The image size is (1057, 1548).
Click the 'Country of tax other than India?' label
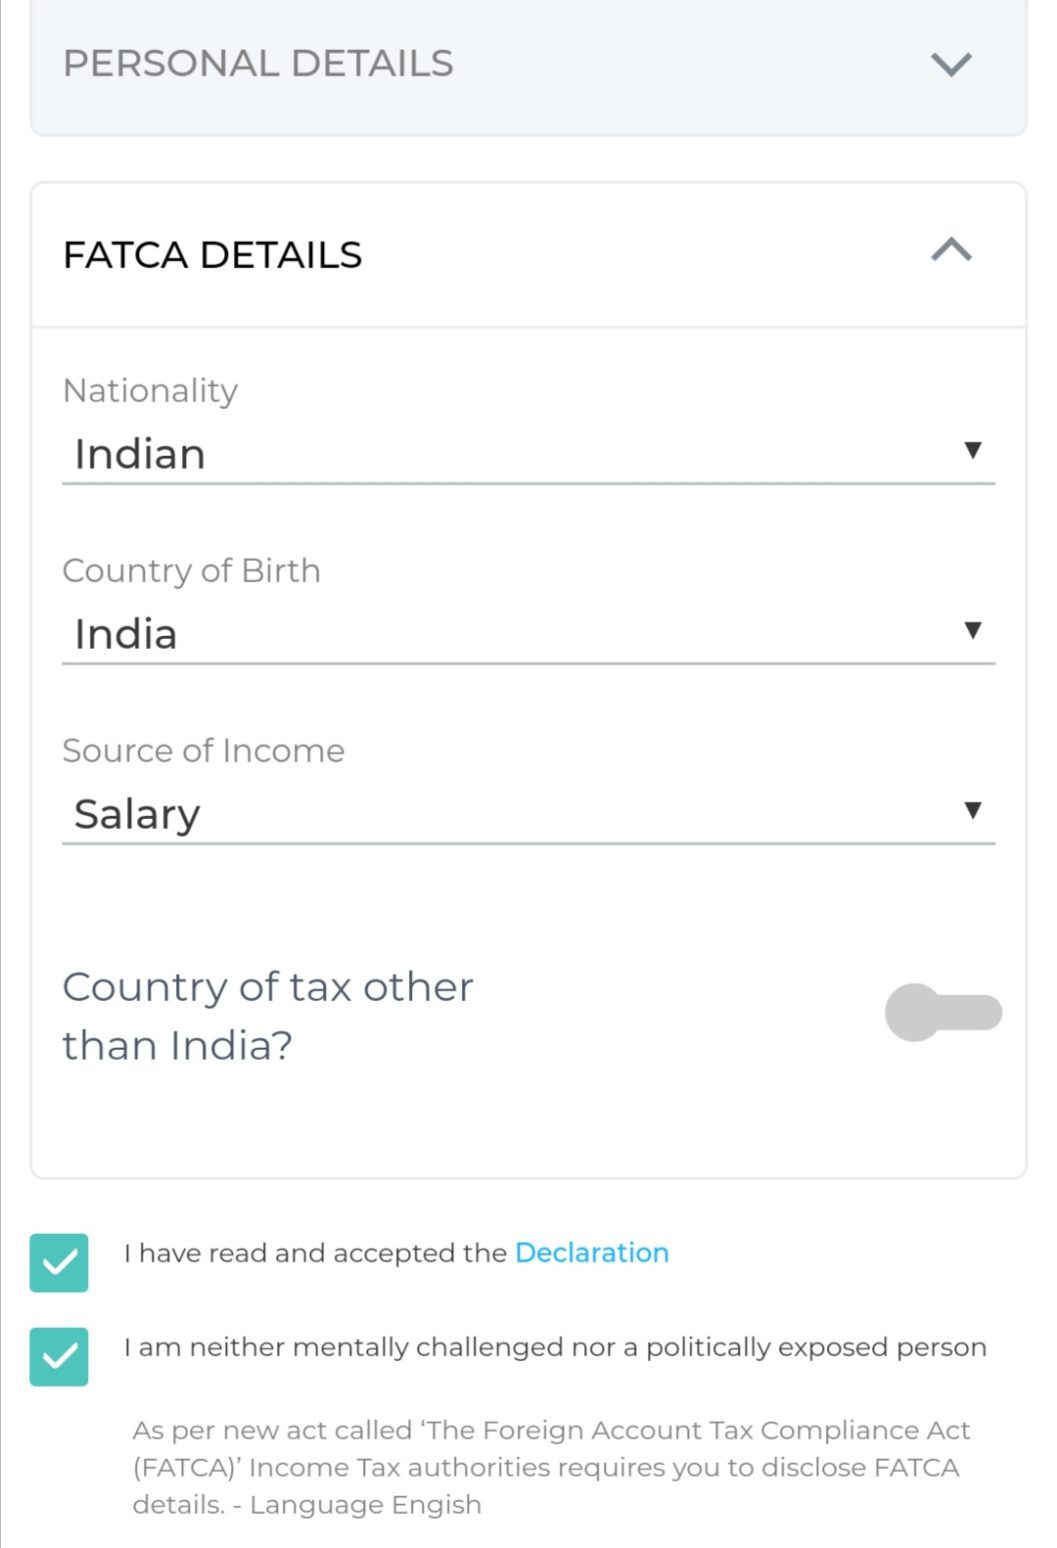tap(268, 1016)
